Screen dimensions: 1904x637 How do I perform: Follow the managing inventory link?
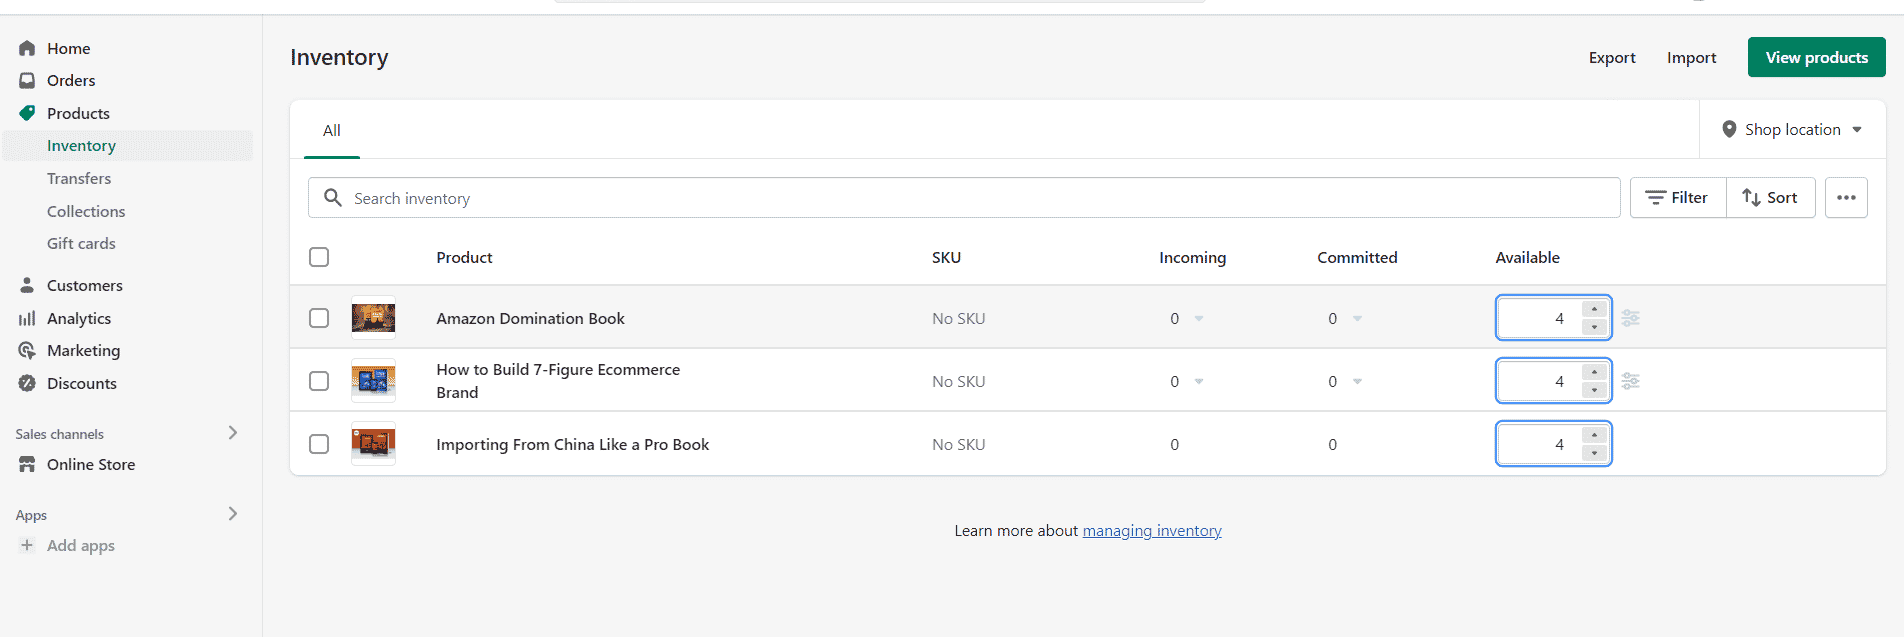(x=1152, y=531)
